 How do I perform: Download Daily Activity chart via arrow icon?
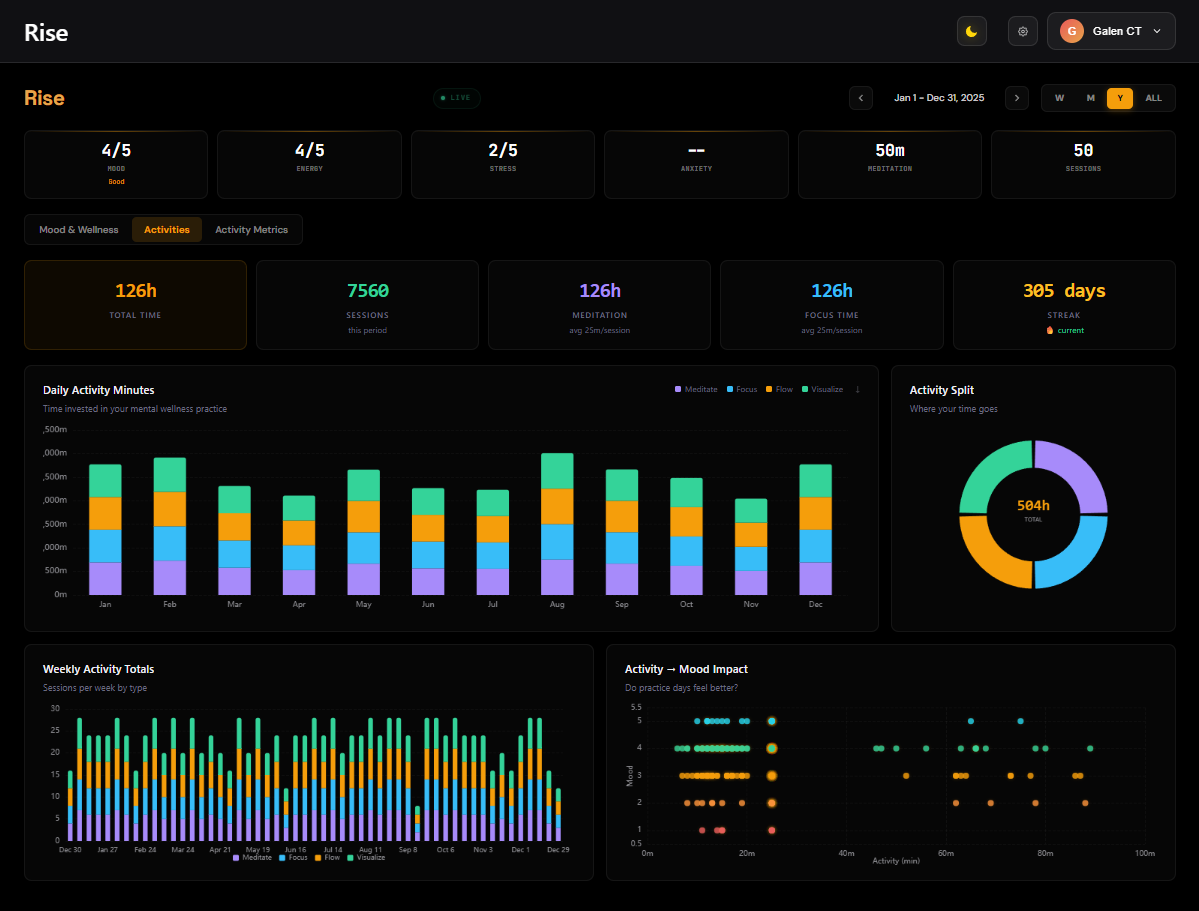tap(857, 389)
